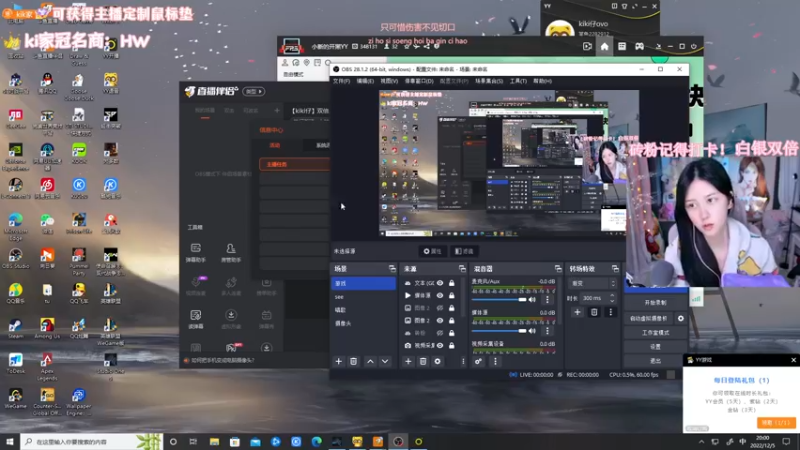The width and height of the screenshot is (800, 450).
Task: Open media source channel three-dot options
Action: pyautogui.click(x=547, y=331)
